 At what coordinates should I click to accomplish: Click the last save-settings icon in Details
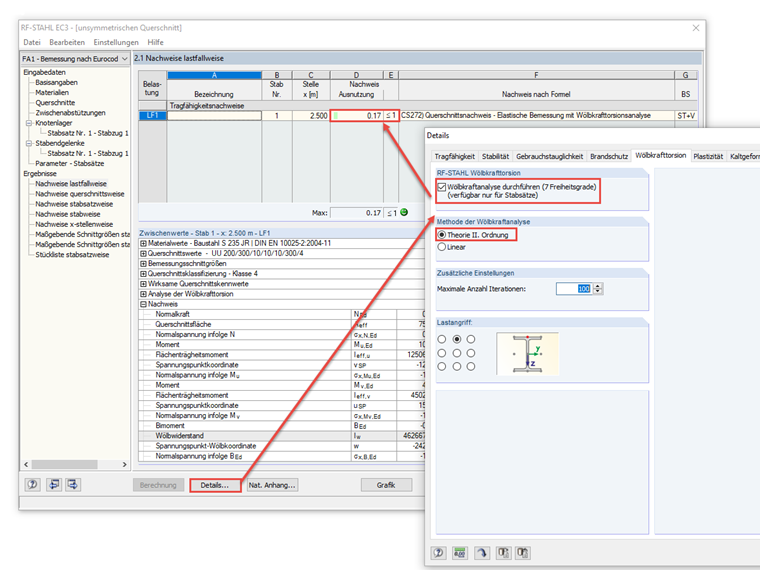[522, 553]
